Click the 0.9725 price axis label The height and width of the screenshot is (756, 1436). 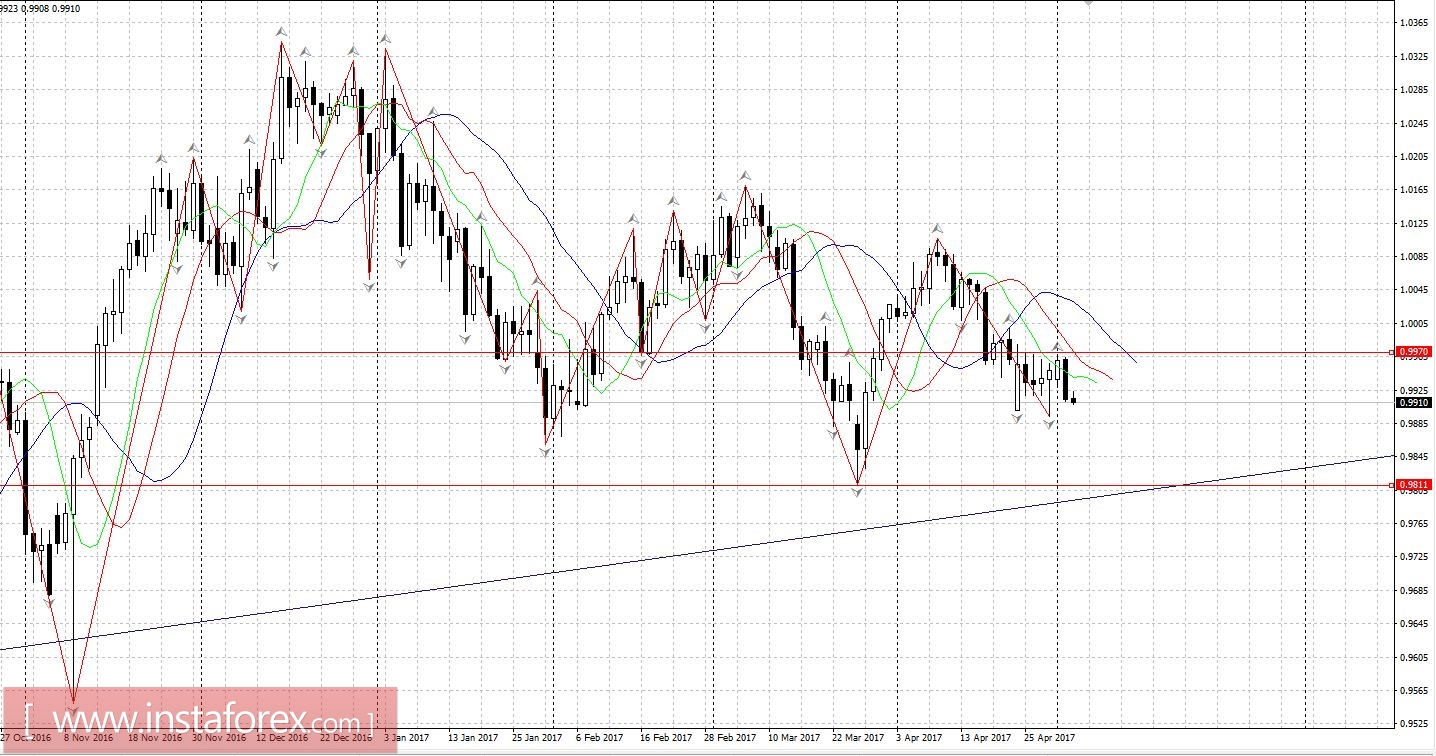point(1414,557)
